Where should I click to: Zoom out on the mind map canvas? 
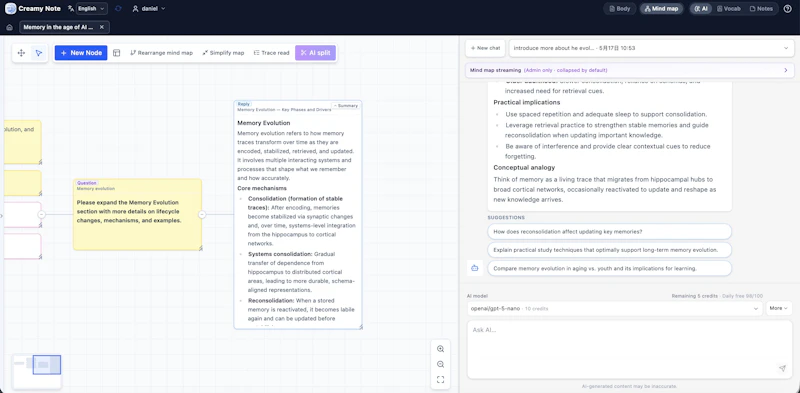440,364
